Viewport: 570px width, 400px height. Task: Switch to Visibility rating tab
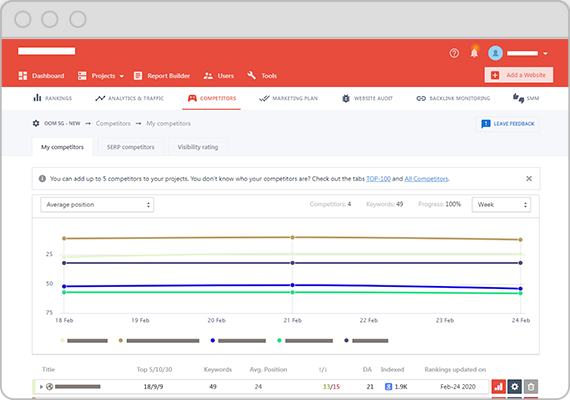(x=198, y=147)
